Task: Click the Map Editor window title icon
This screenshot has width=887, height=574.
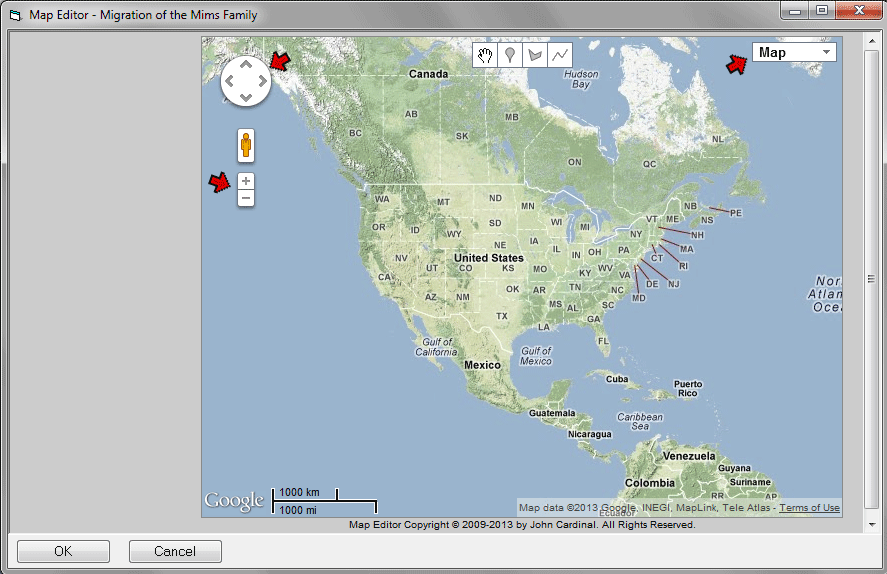Action: (15, 15)
